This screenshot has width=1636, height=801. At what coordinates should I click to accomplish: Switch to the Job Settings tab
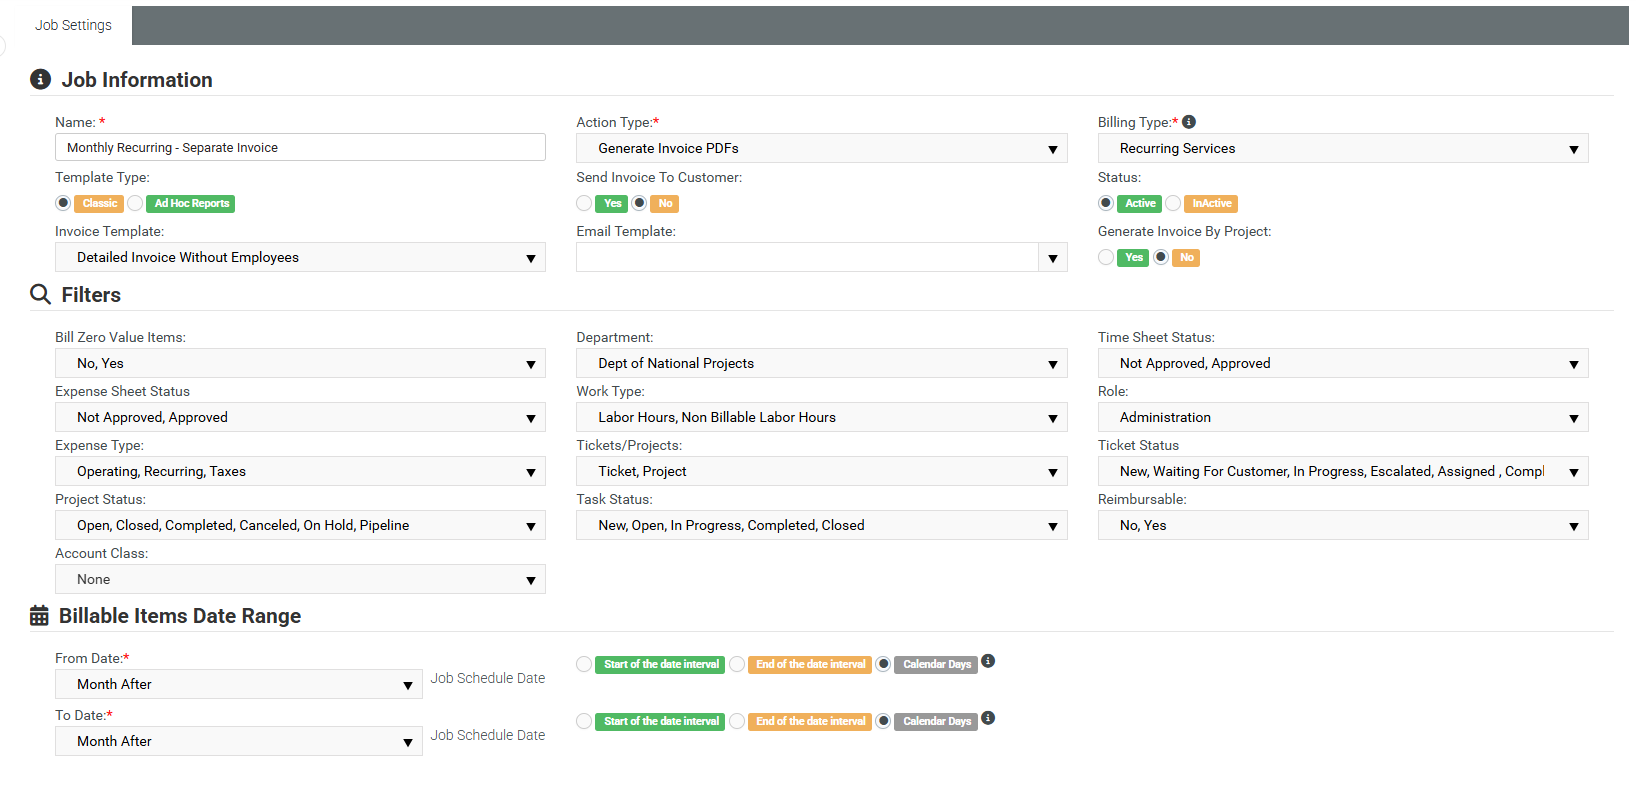click(x=73, y=25)
